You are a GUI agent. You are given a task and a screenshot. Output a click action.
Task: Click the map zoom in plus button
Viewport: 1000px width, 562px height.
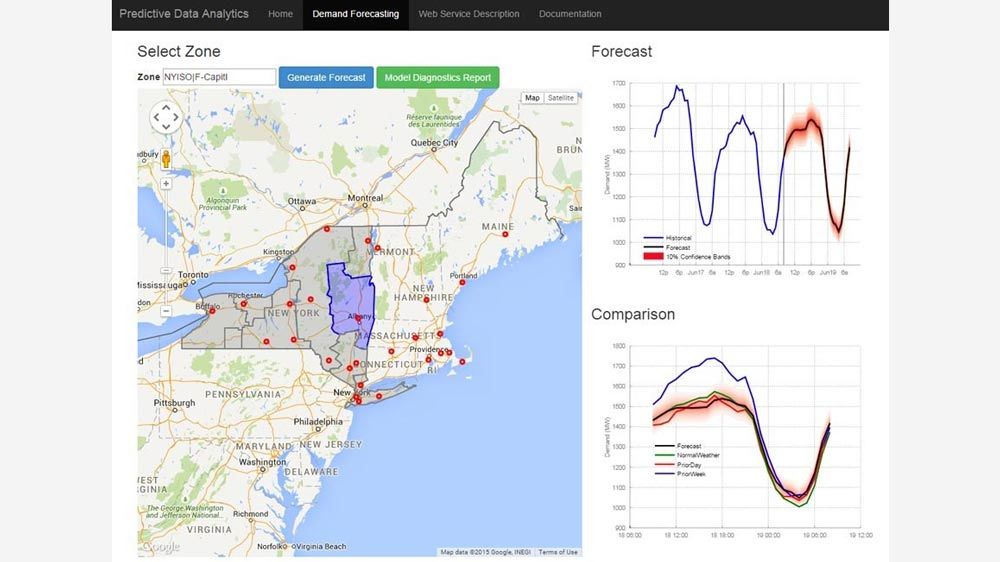[x=165, y=181]
